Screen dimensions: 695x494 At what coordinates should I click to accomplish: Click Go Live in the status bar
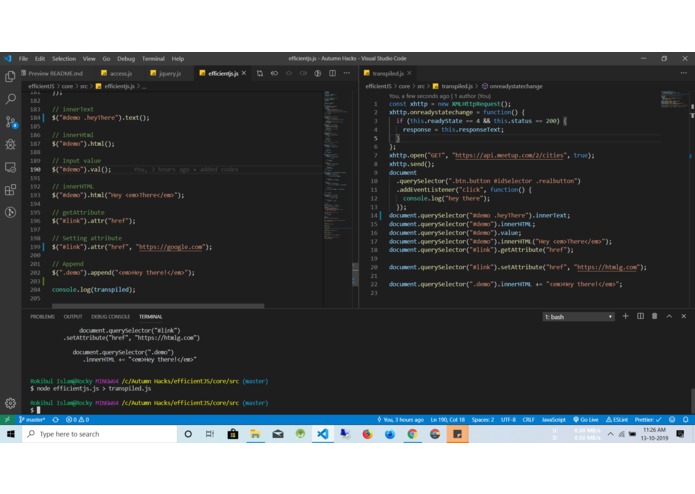coord(586,420)
